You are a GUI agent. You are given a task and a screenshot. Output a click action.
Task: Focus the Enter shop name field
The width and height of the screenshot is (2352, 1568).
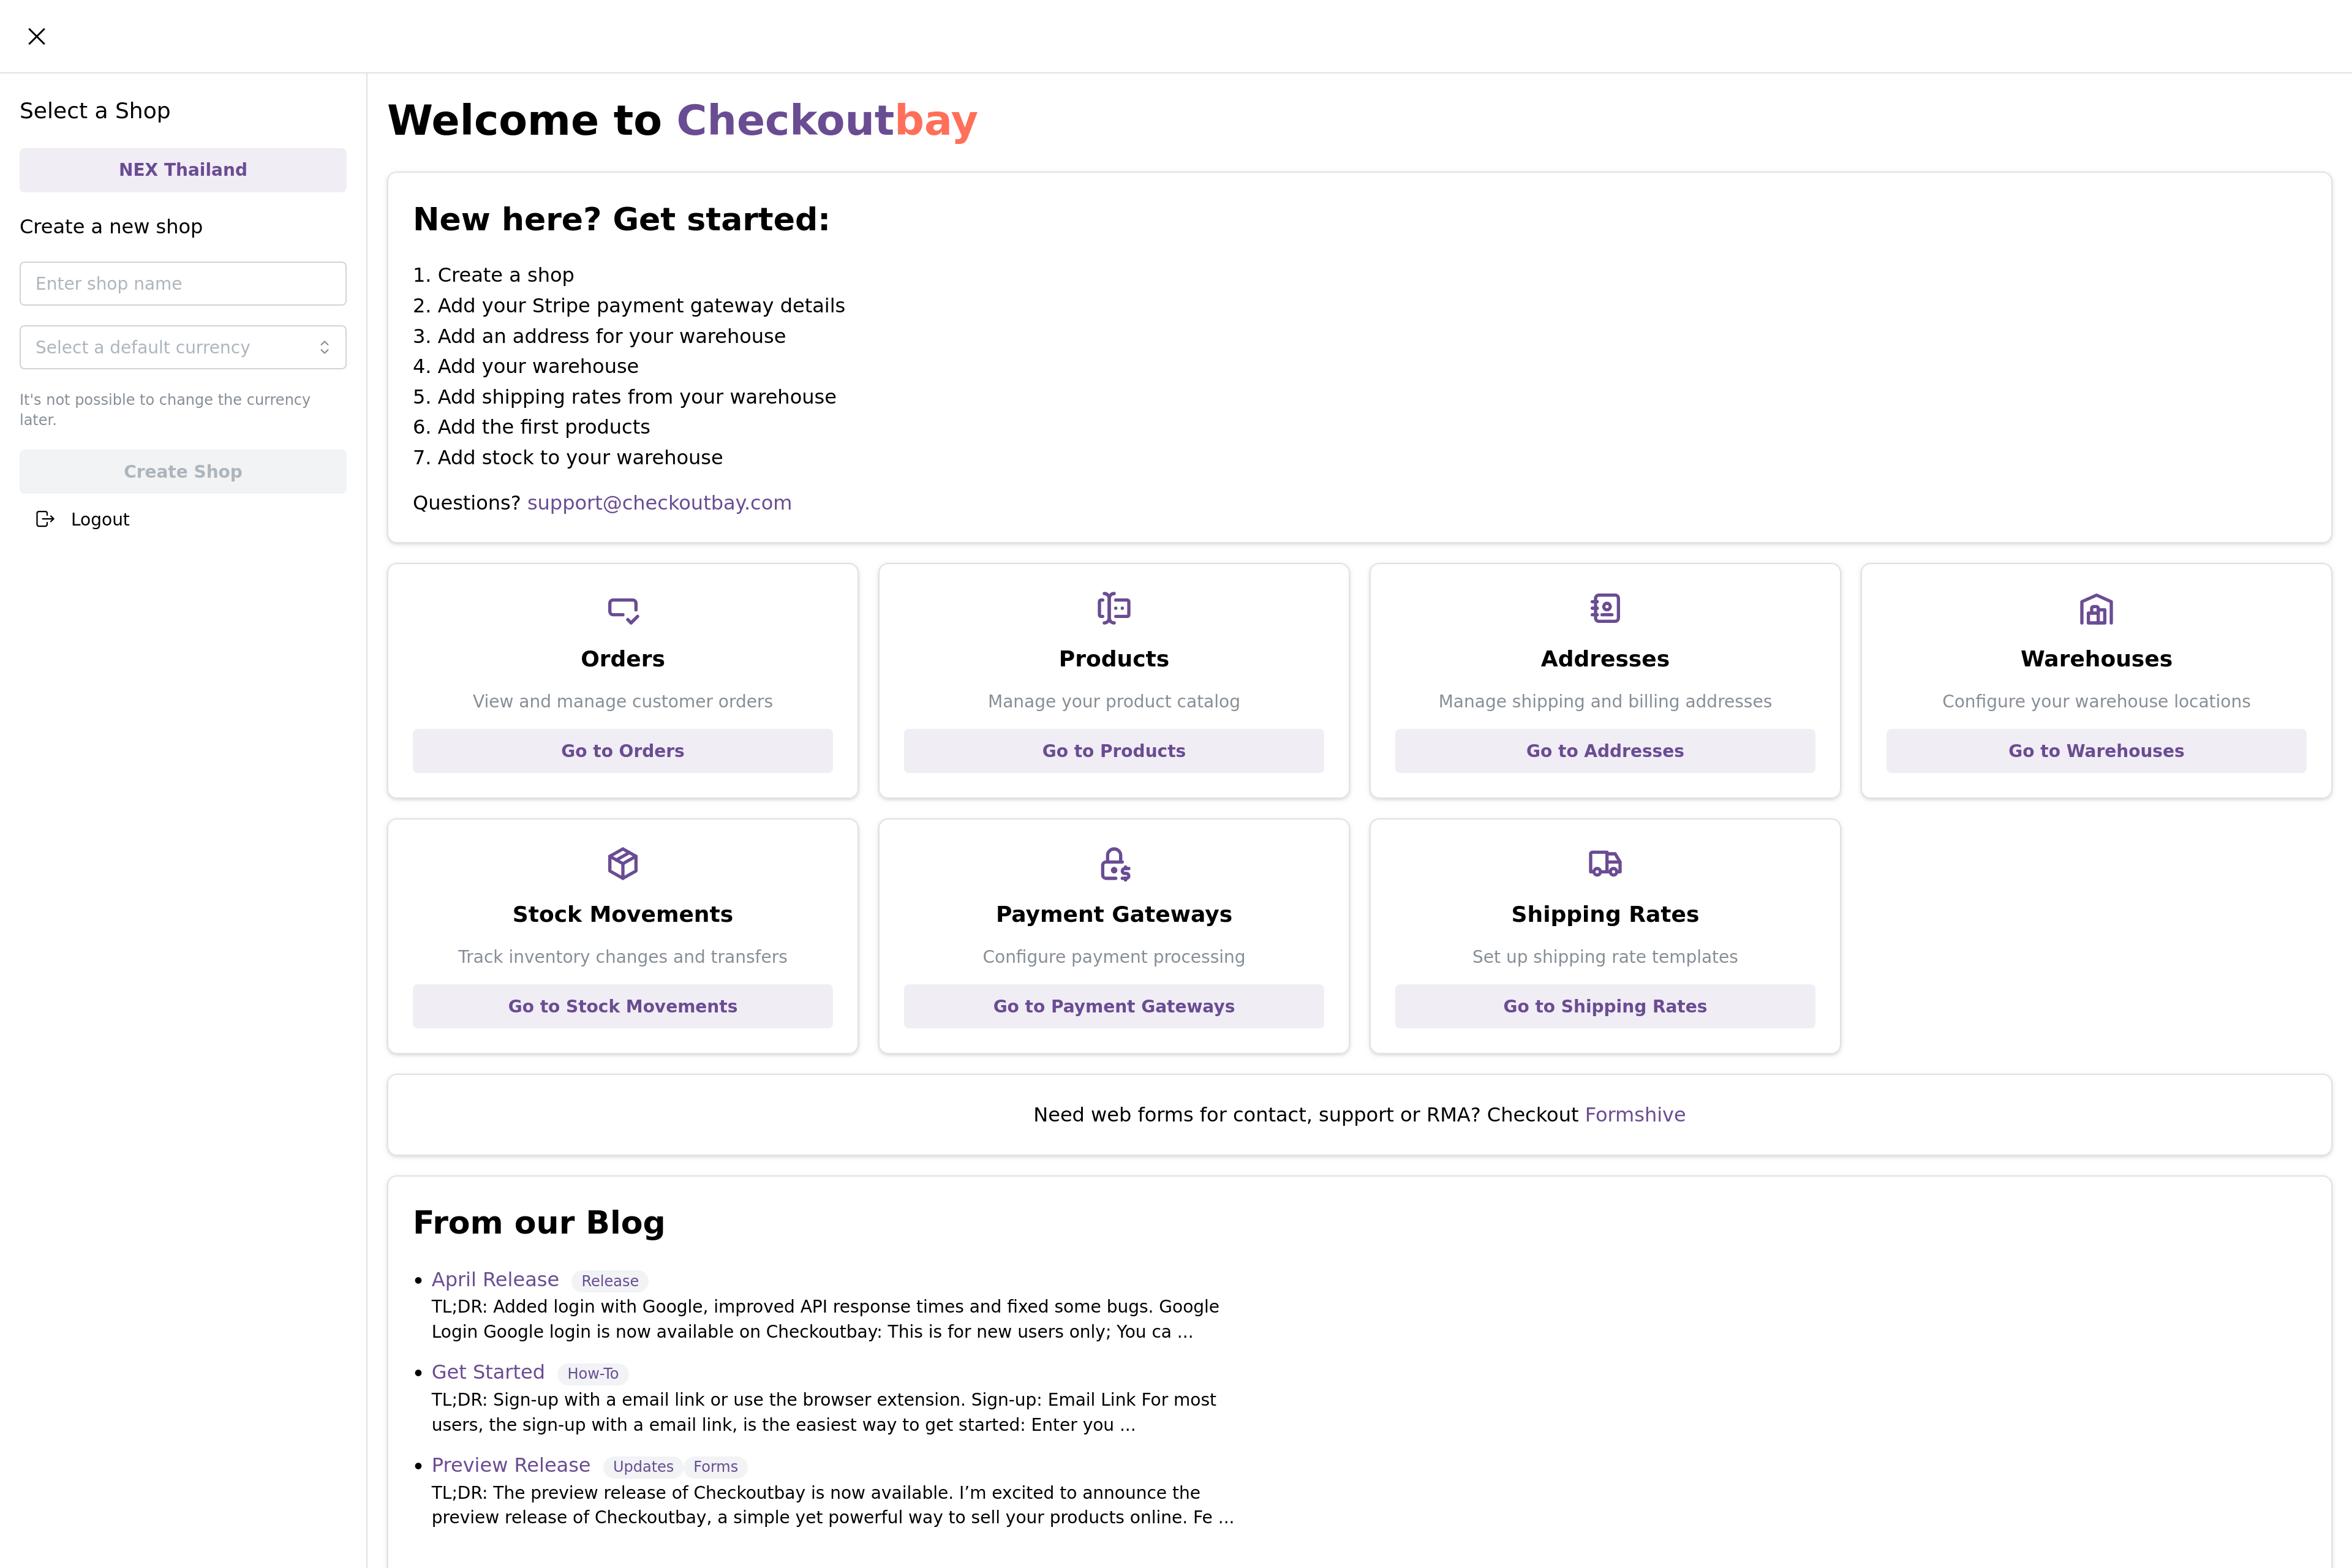click(x=183, y=284)
